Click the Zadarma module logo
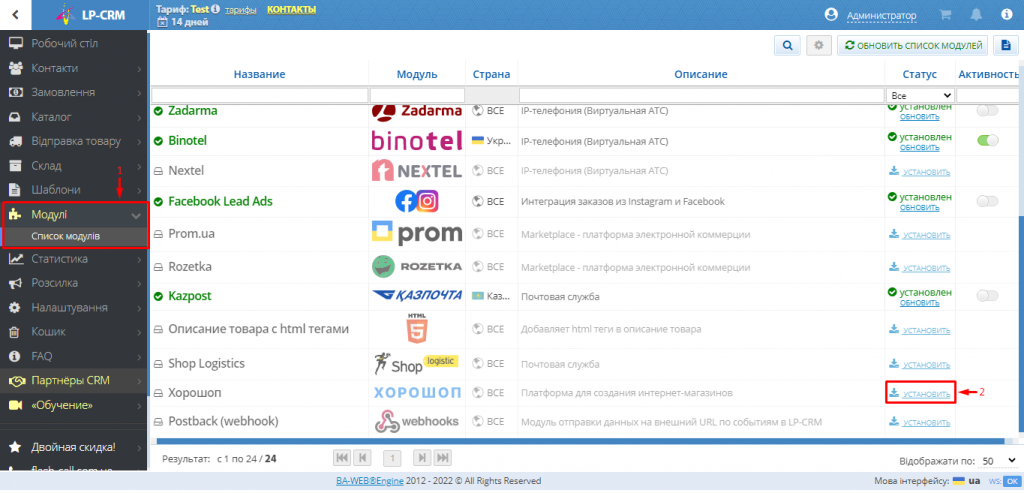The image size is (1024, 493). coord(417,112)
